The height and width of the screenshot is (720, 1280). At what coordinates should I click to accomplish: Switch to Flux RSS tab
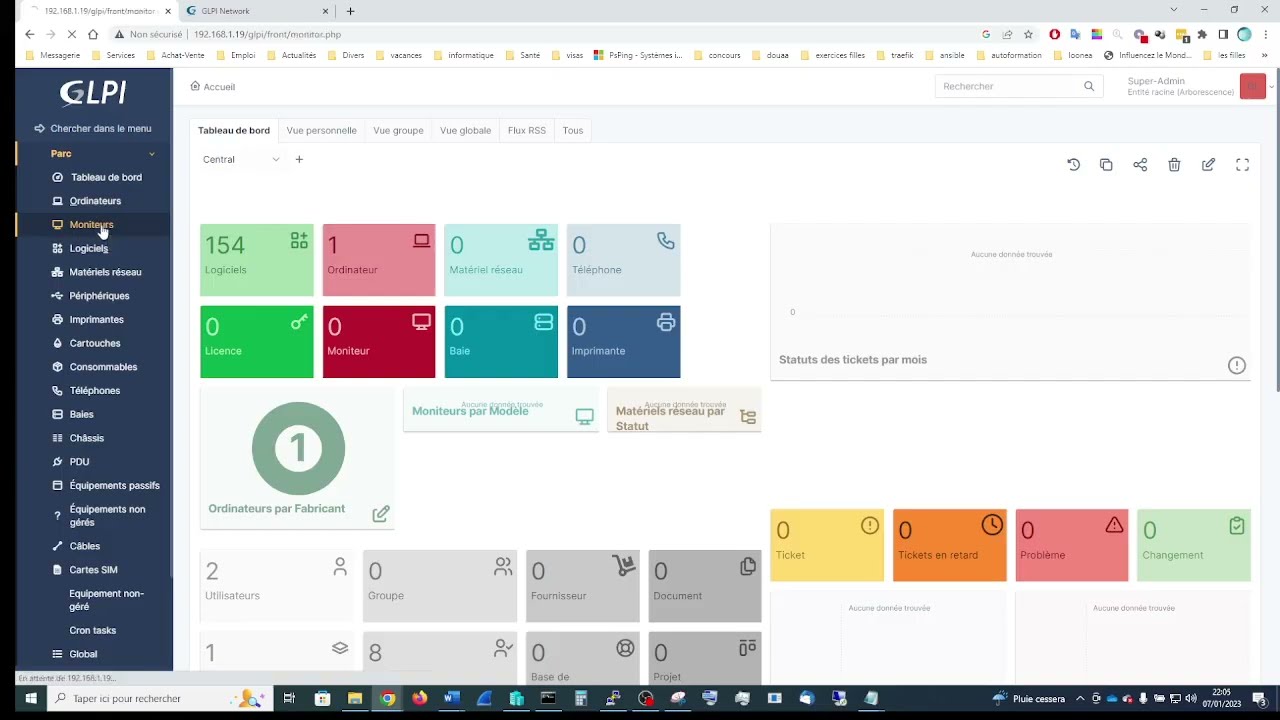(527, 130)
